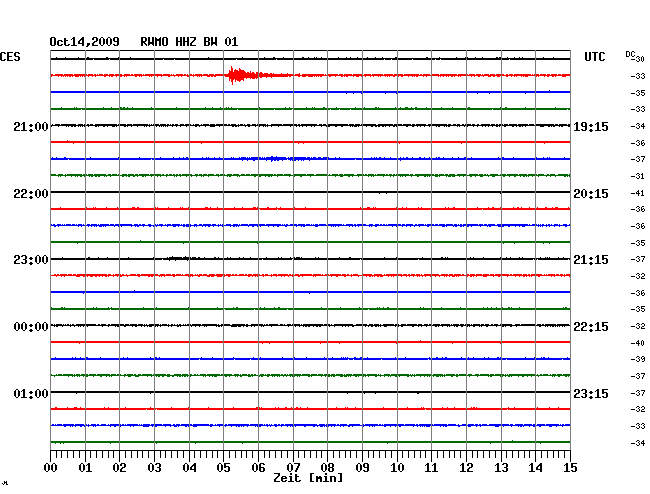Click the Zeit [min] axis title
Screen dimensions: 650x494
[x=308, y=478]
